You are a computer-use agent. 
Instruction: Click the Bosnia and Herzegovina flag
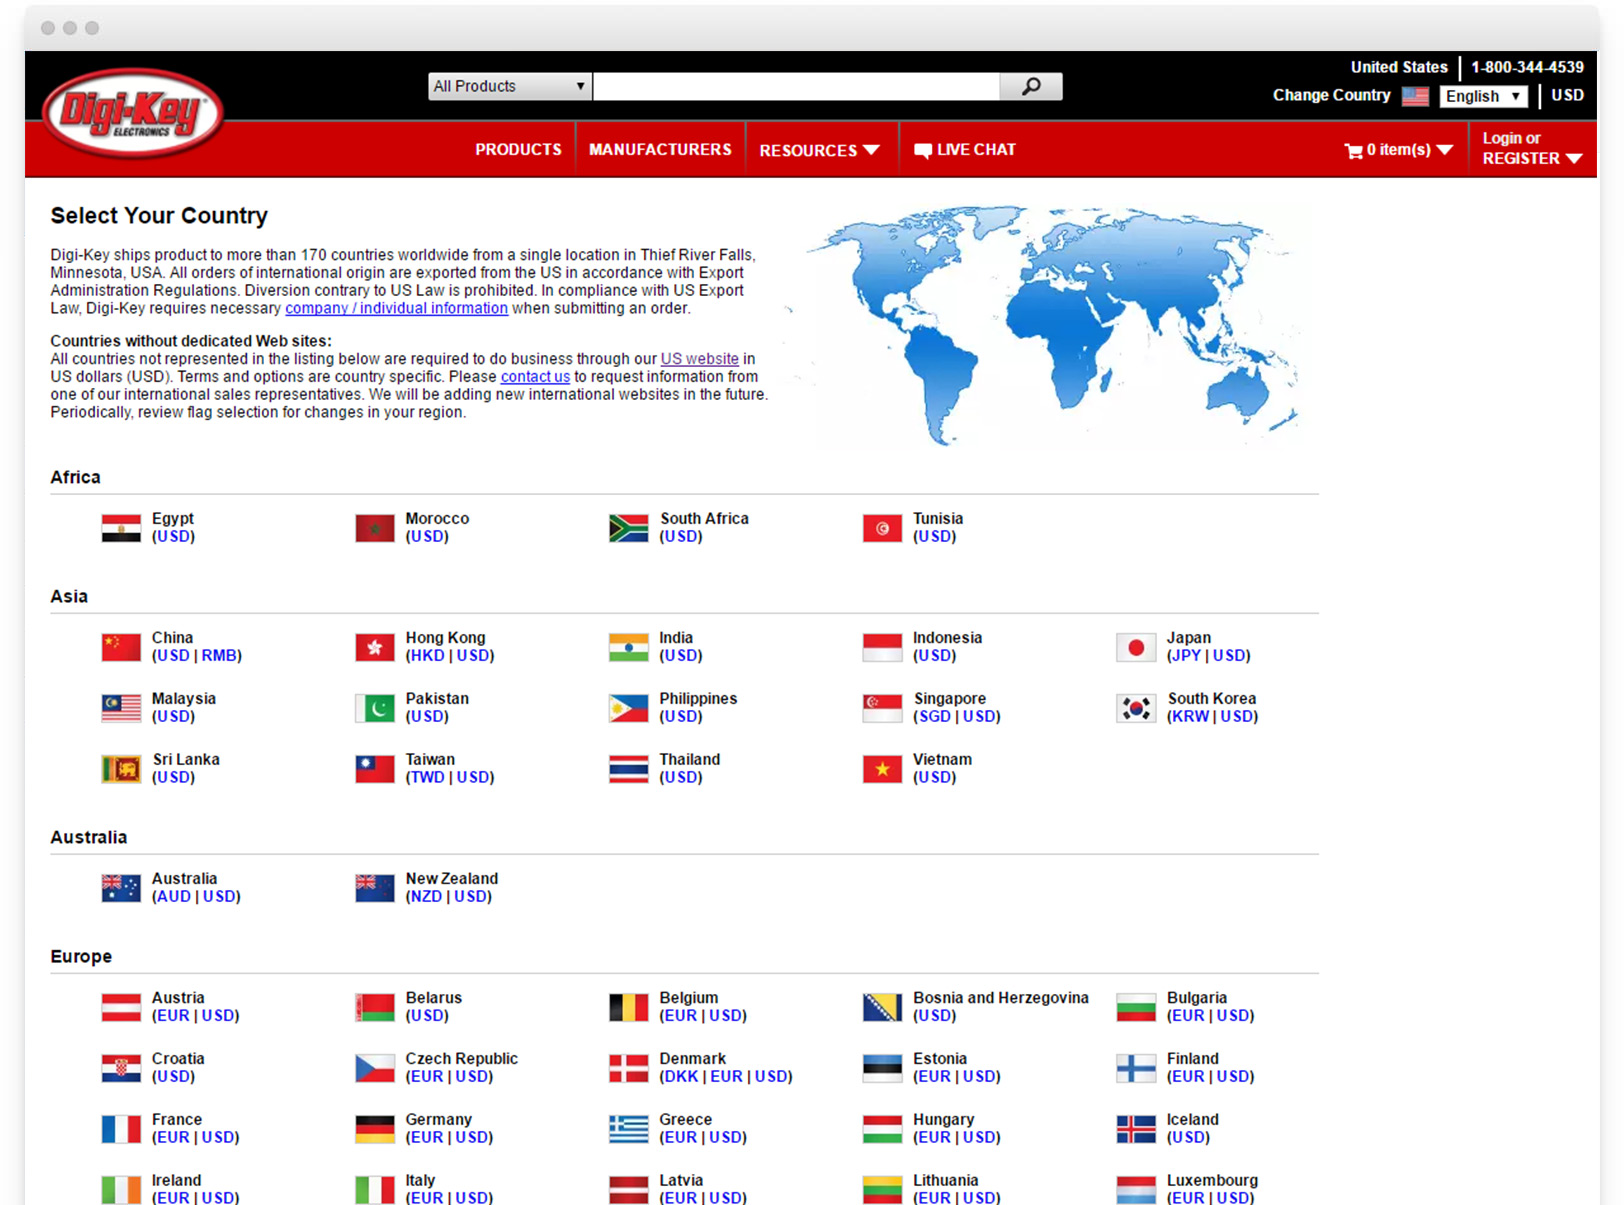tap(882, 1007)
